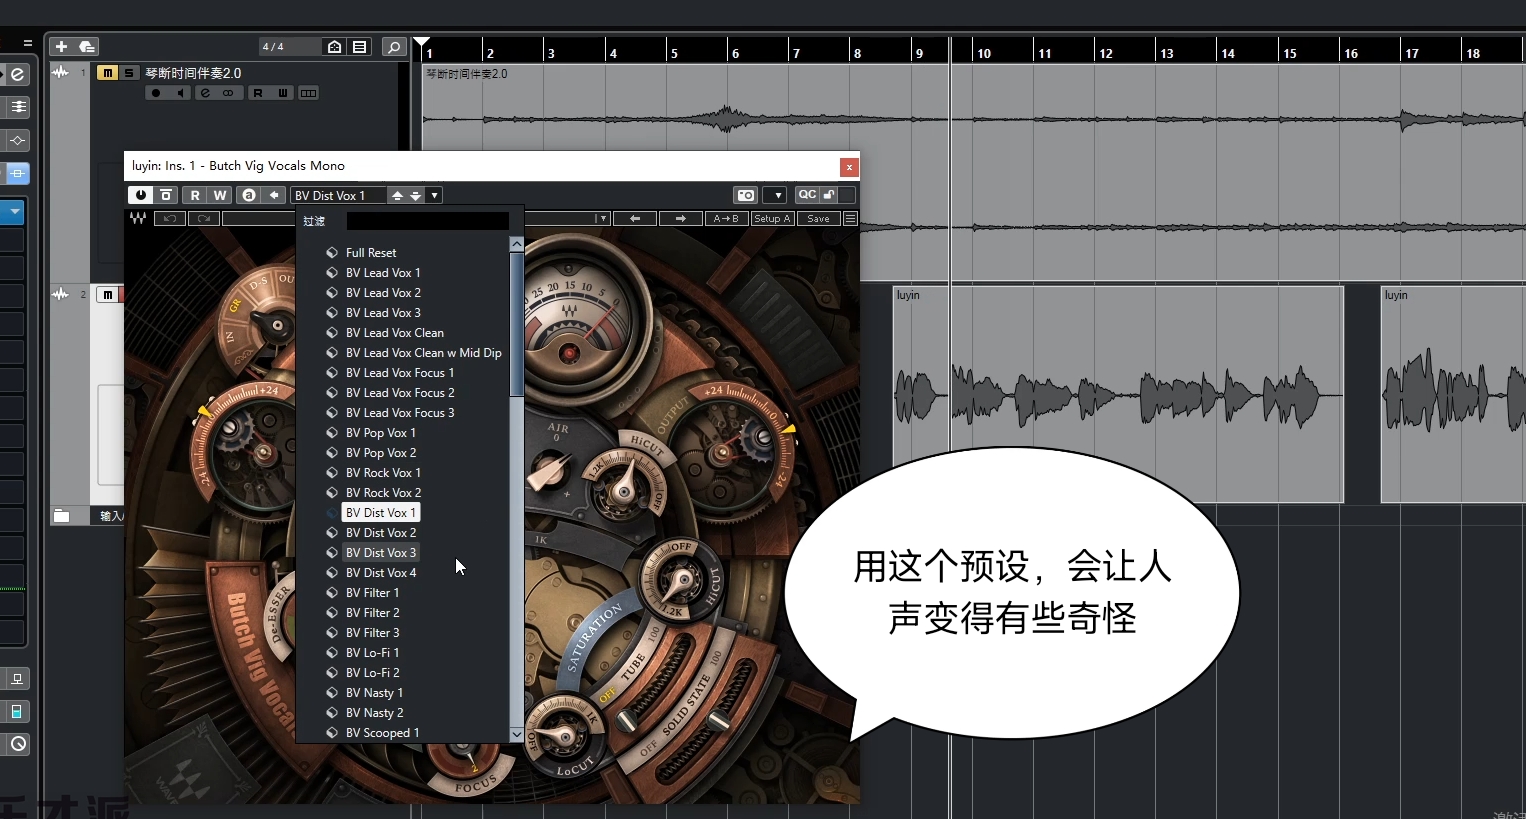Select BV Rock Vox 1 preset
Viewport: 1526px width, 819px height.
pyautogui.click(x=383, y=473)
